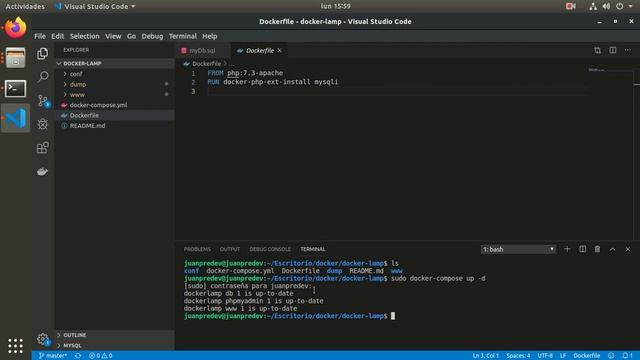Expand the OUTLINE section

115,335
